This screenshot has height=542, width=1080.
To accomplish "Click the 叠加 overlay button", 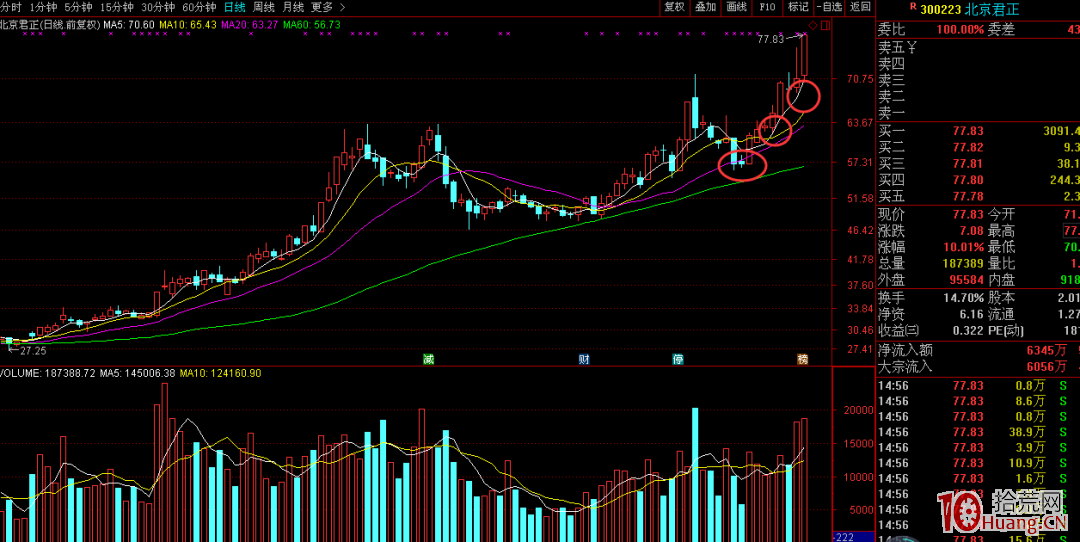I will point(705,7).
